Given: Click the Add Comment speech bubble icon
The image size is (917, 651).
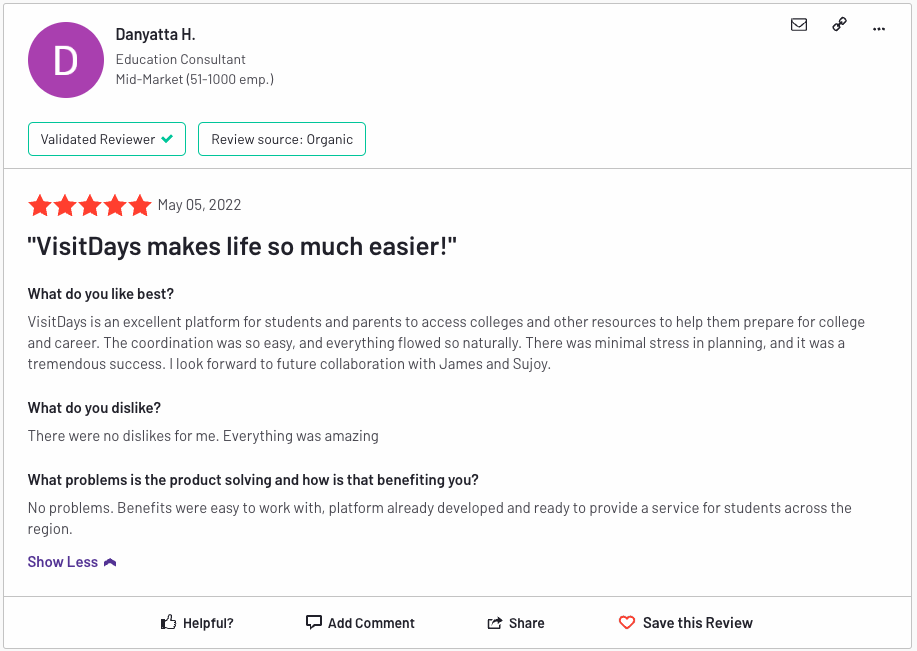Looking at the screenshot, I should coord(314,622).
